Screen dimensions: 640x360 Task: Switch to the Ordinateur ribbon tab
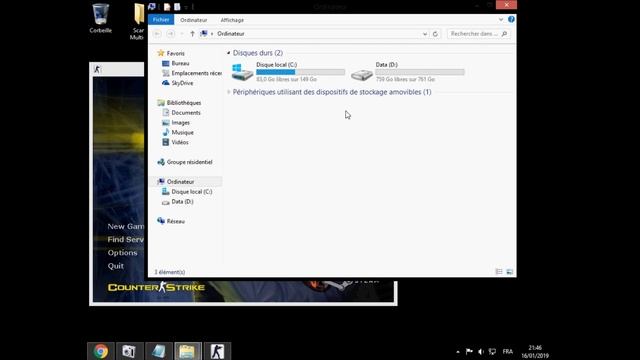point(193,20)
